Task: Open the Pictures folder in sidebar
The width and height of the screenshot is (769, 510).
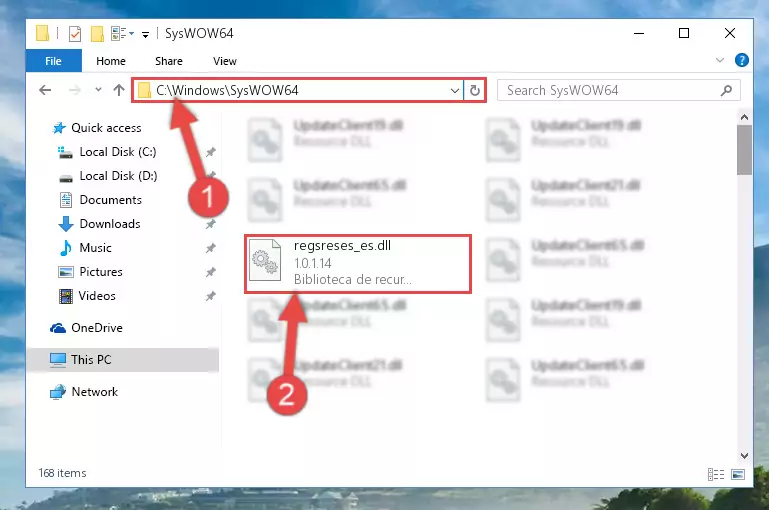Action: pyautogui.click(x=101, y=272)
